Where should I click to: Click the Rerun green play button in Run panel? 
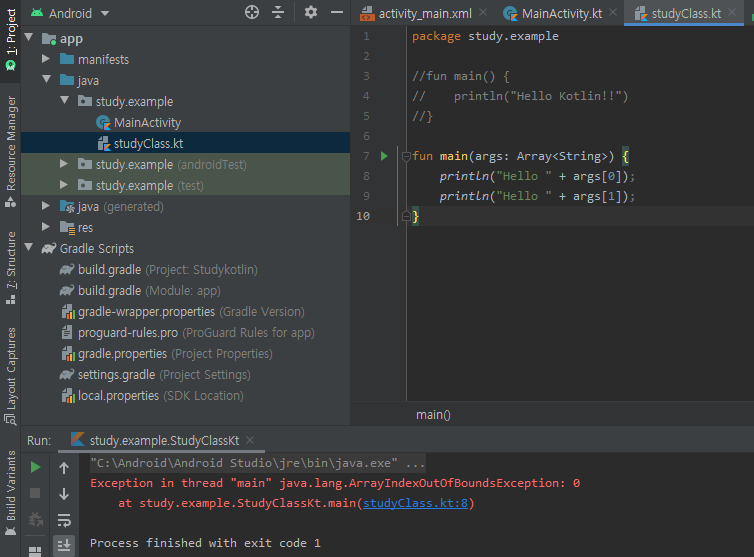point(36,467)
